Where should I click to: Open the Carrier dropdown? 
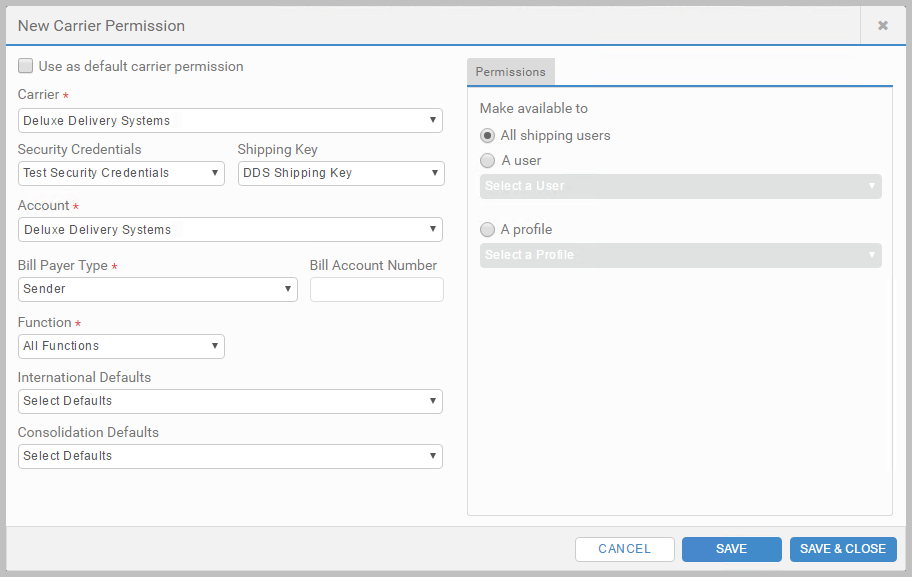pos(230,120)
